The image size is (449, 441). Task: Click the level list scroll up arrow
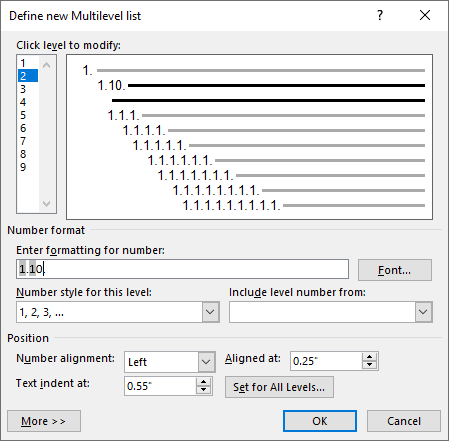[47, 65]
